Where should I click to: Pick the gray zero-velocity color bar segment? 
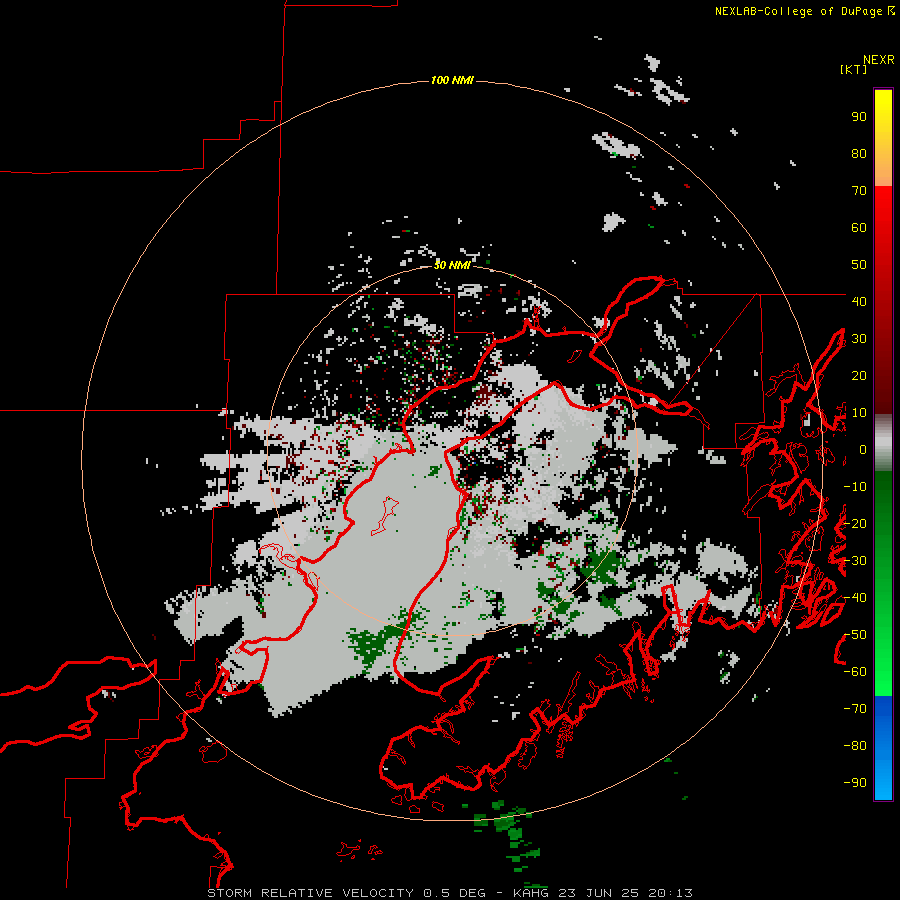(883, 443)
